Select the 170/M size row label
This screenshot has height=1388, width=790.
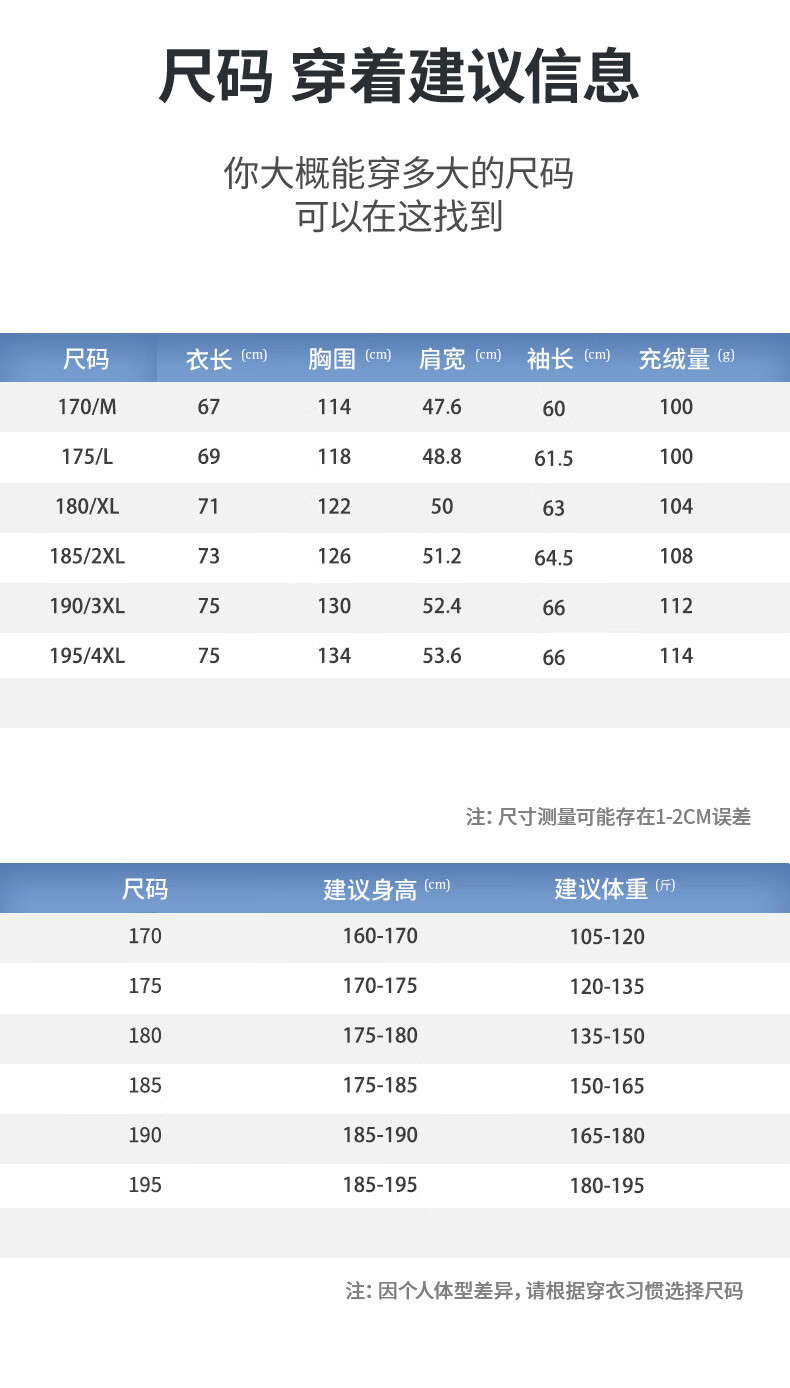pyautogui.click(x=87, y=407)
